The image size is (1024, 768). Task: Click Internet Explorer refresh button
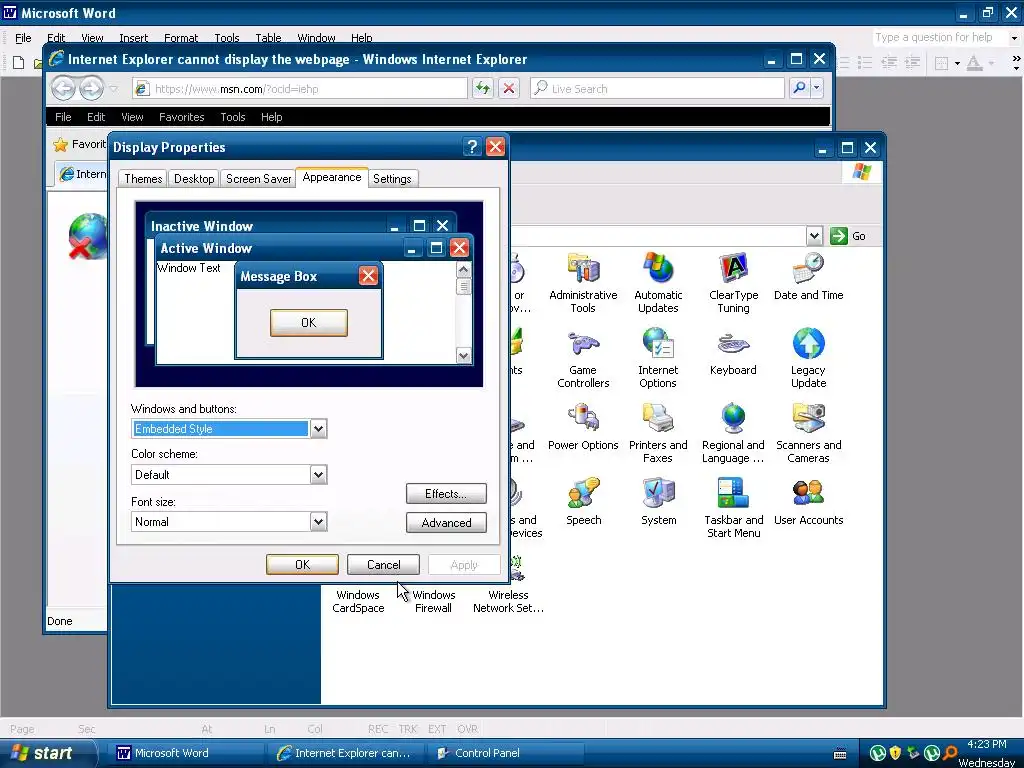point(483,88)
